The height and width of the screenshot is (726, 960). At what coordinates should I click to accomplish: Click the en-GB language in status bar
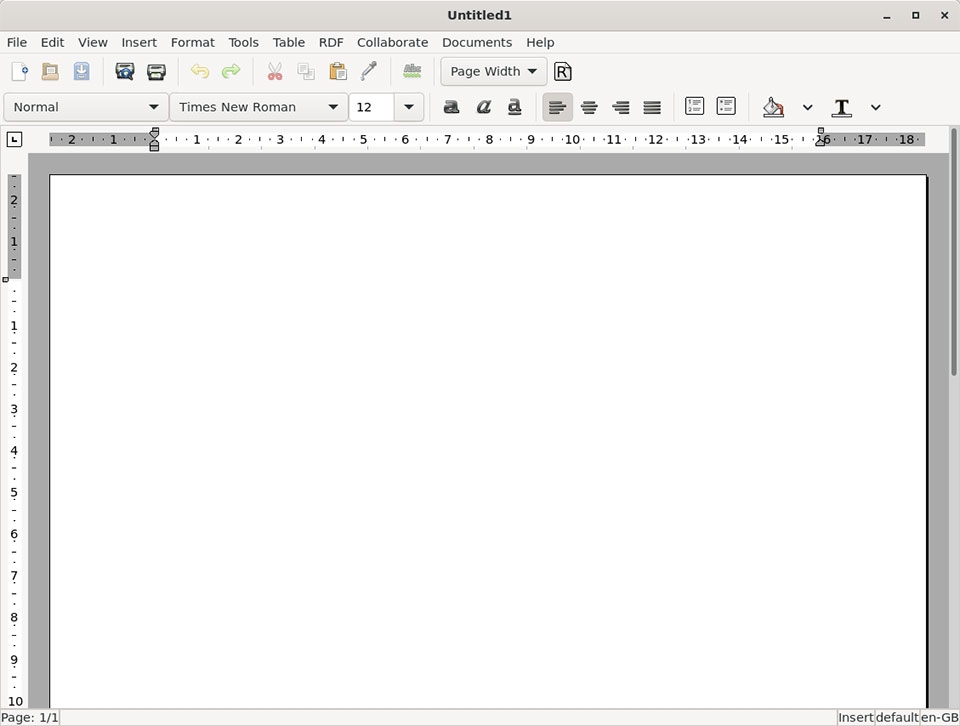[939, 717]
